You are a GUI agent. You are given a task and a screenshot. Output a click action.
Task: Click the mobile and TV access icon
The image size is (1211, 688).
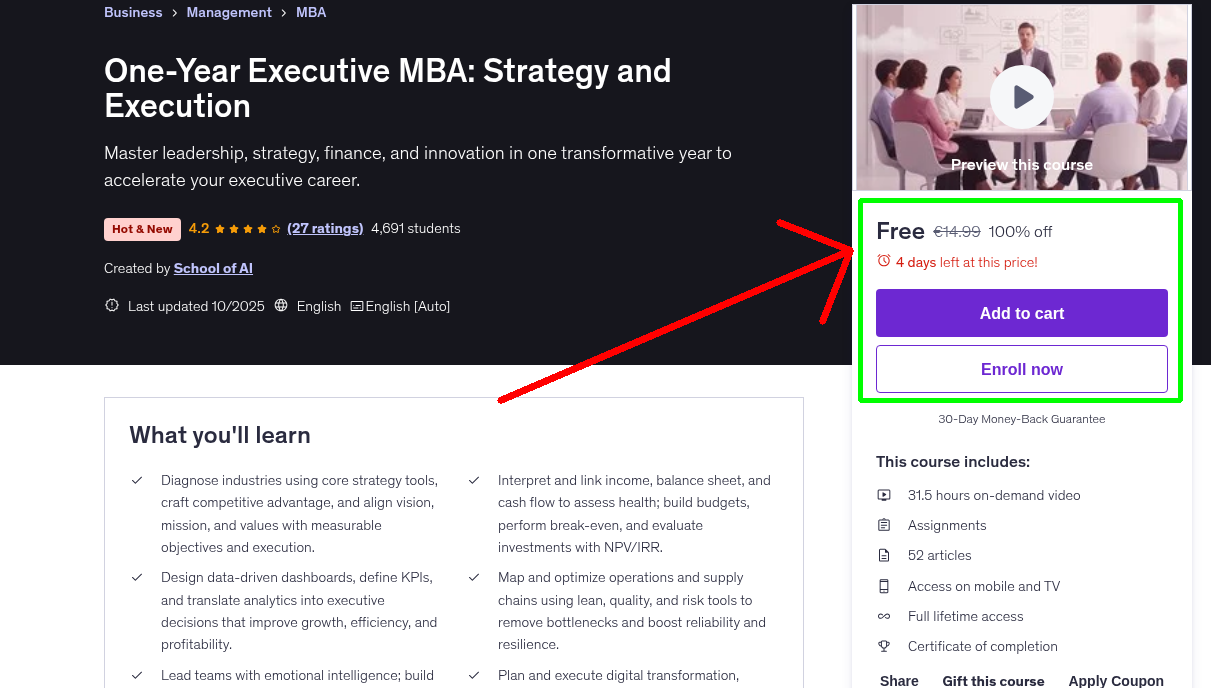pyautogui.click(x=884, y=585)
